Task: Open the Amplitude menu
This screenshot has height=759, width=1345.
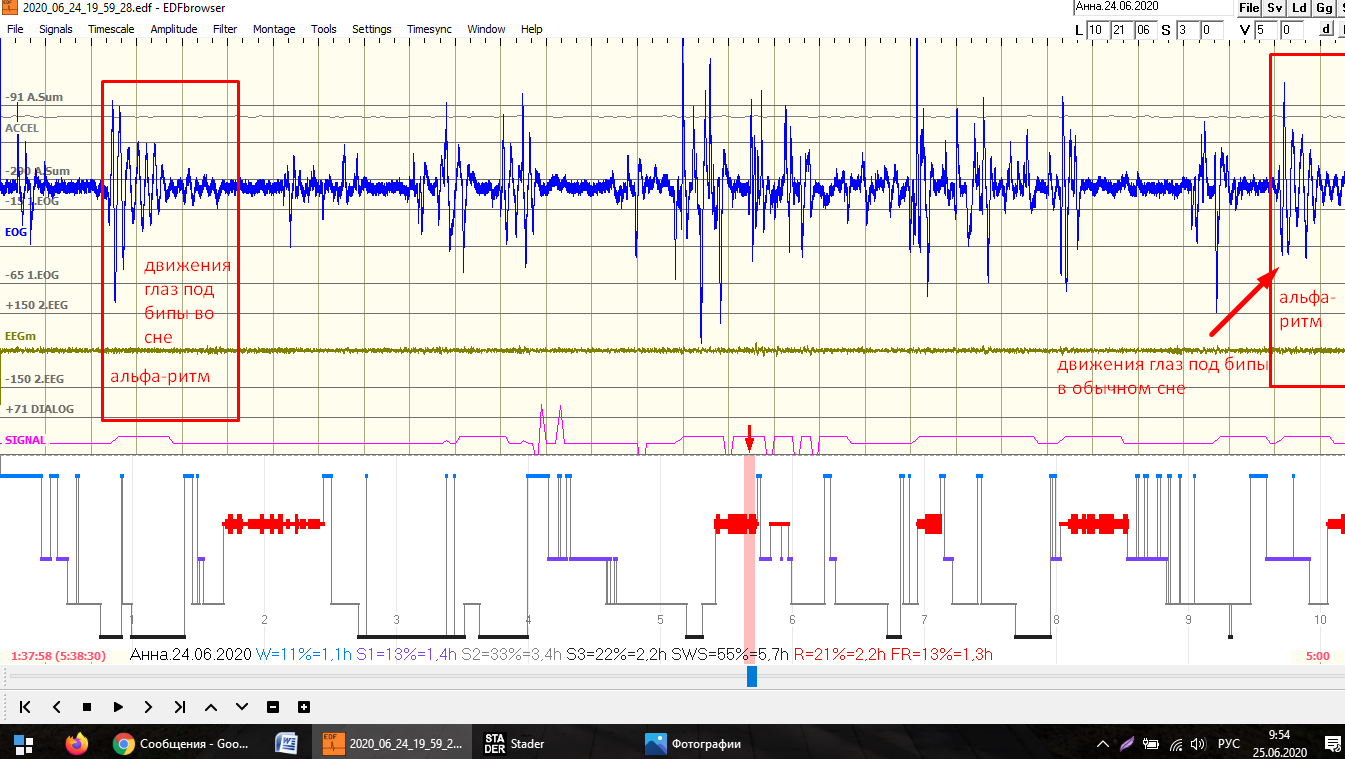Action: [x=174, y=29]
